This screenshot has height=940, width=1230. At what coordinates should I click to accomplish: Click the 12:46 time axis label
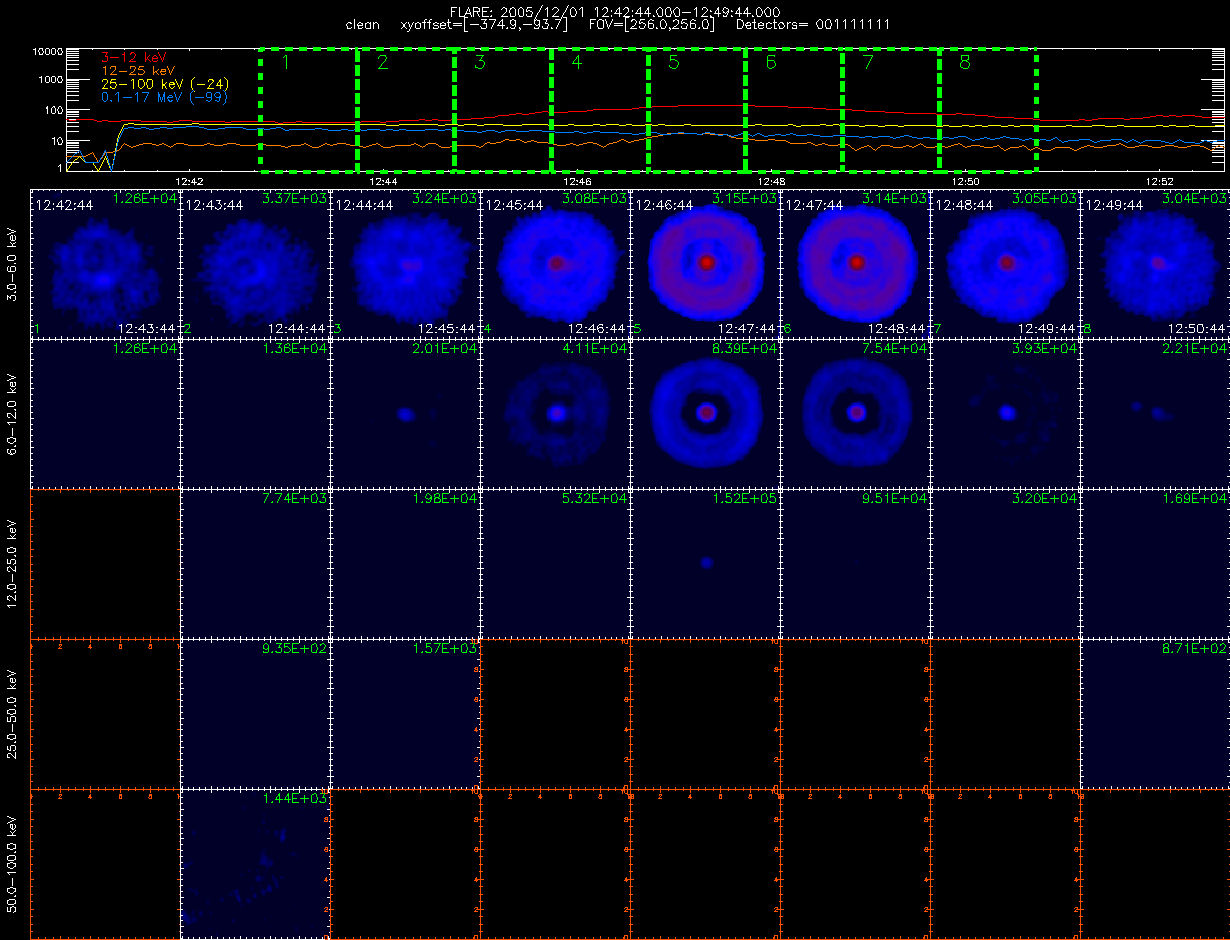click(577, 181)
